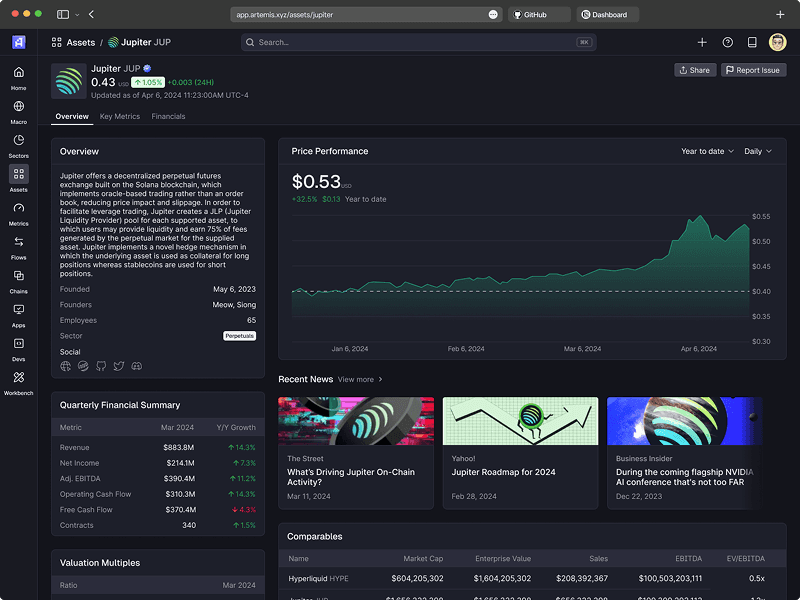Viewport: 800px width, 600px height.
Task: Click the Operating Cash Flow $310.3M value
Action: point(180,494)
